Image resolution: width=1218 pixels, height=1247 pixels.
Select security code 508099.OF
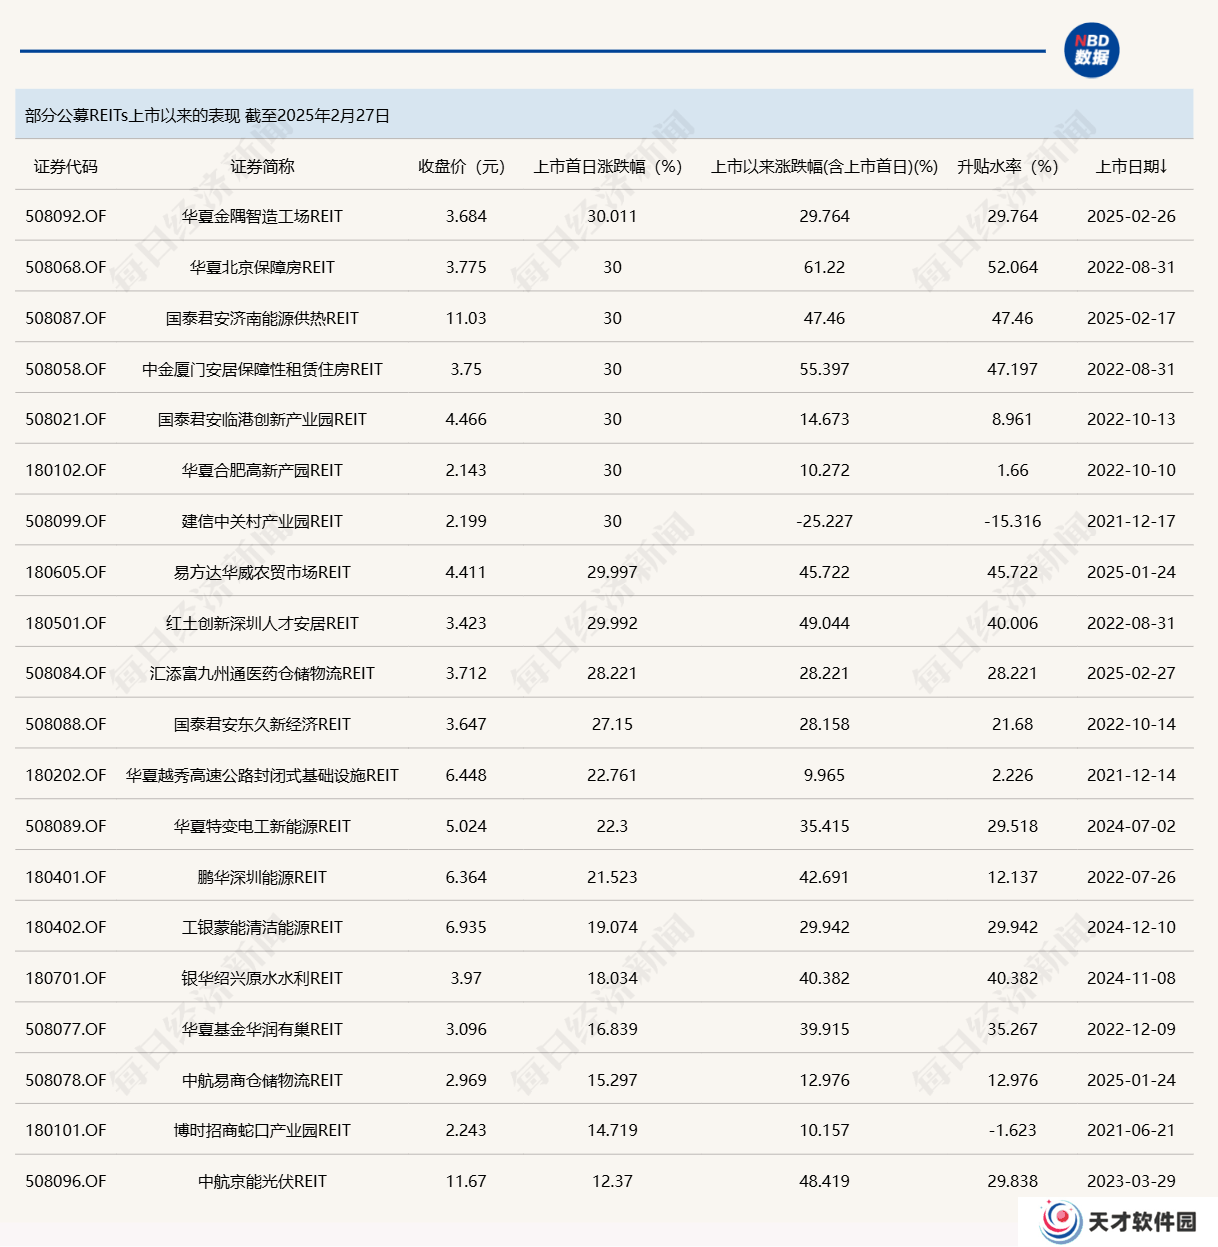(x=66, y=522)
